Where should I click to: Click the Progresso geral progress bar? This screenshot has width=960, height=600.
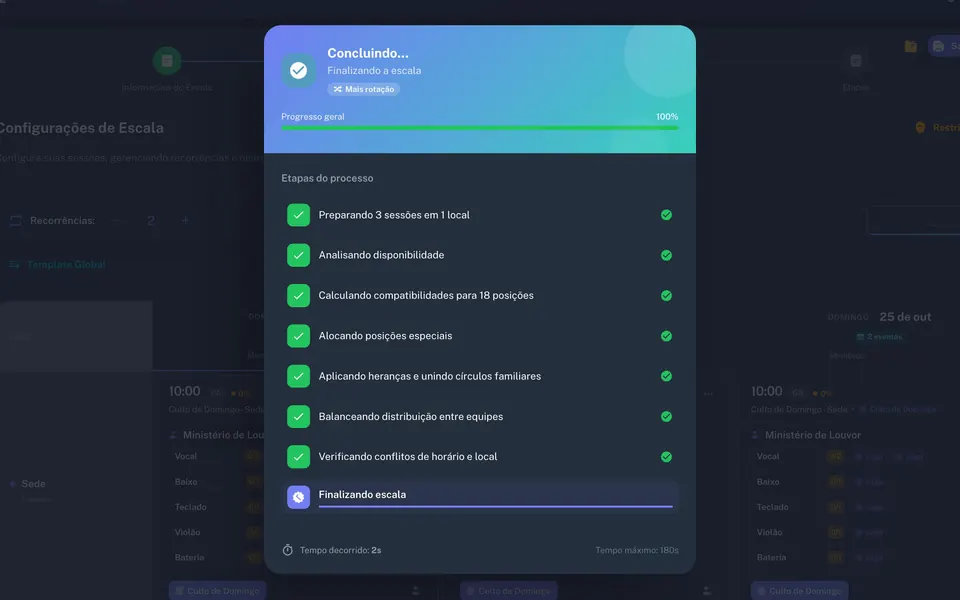[480, 128]
